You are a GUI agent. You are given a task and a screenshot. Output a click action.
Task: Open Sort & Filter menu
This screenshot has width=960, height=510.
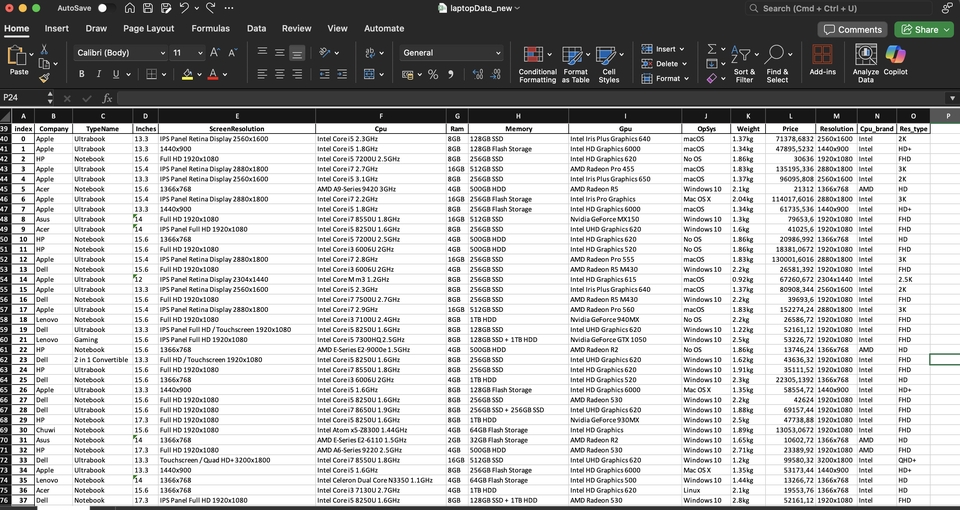[x=744, y=64]
